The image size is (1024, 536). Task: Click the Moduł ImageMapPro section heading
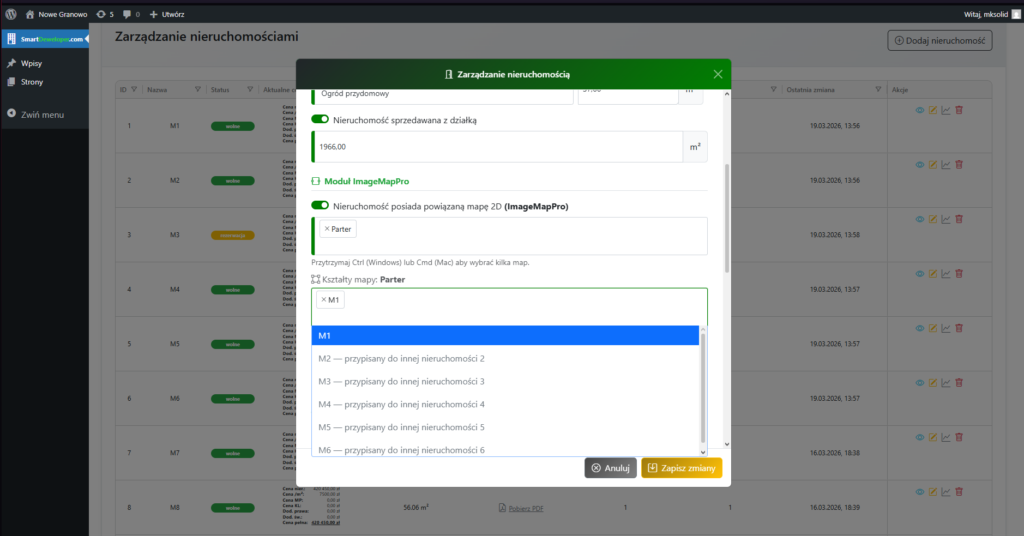tap(366, 181)
